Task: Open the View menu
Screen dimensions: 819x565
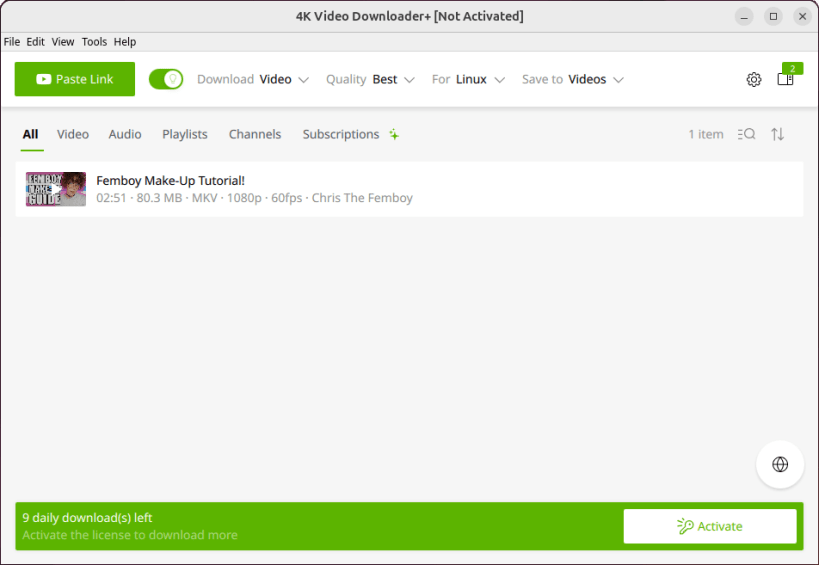Action: [x=63, y=42]
